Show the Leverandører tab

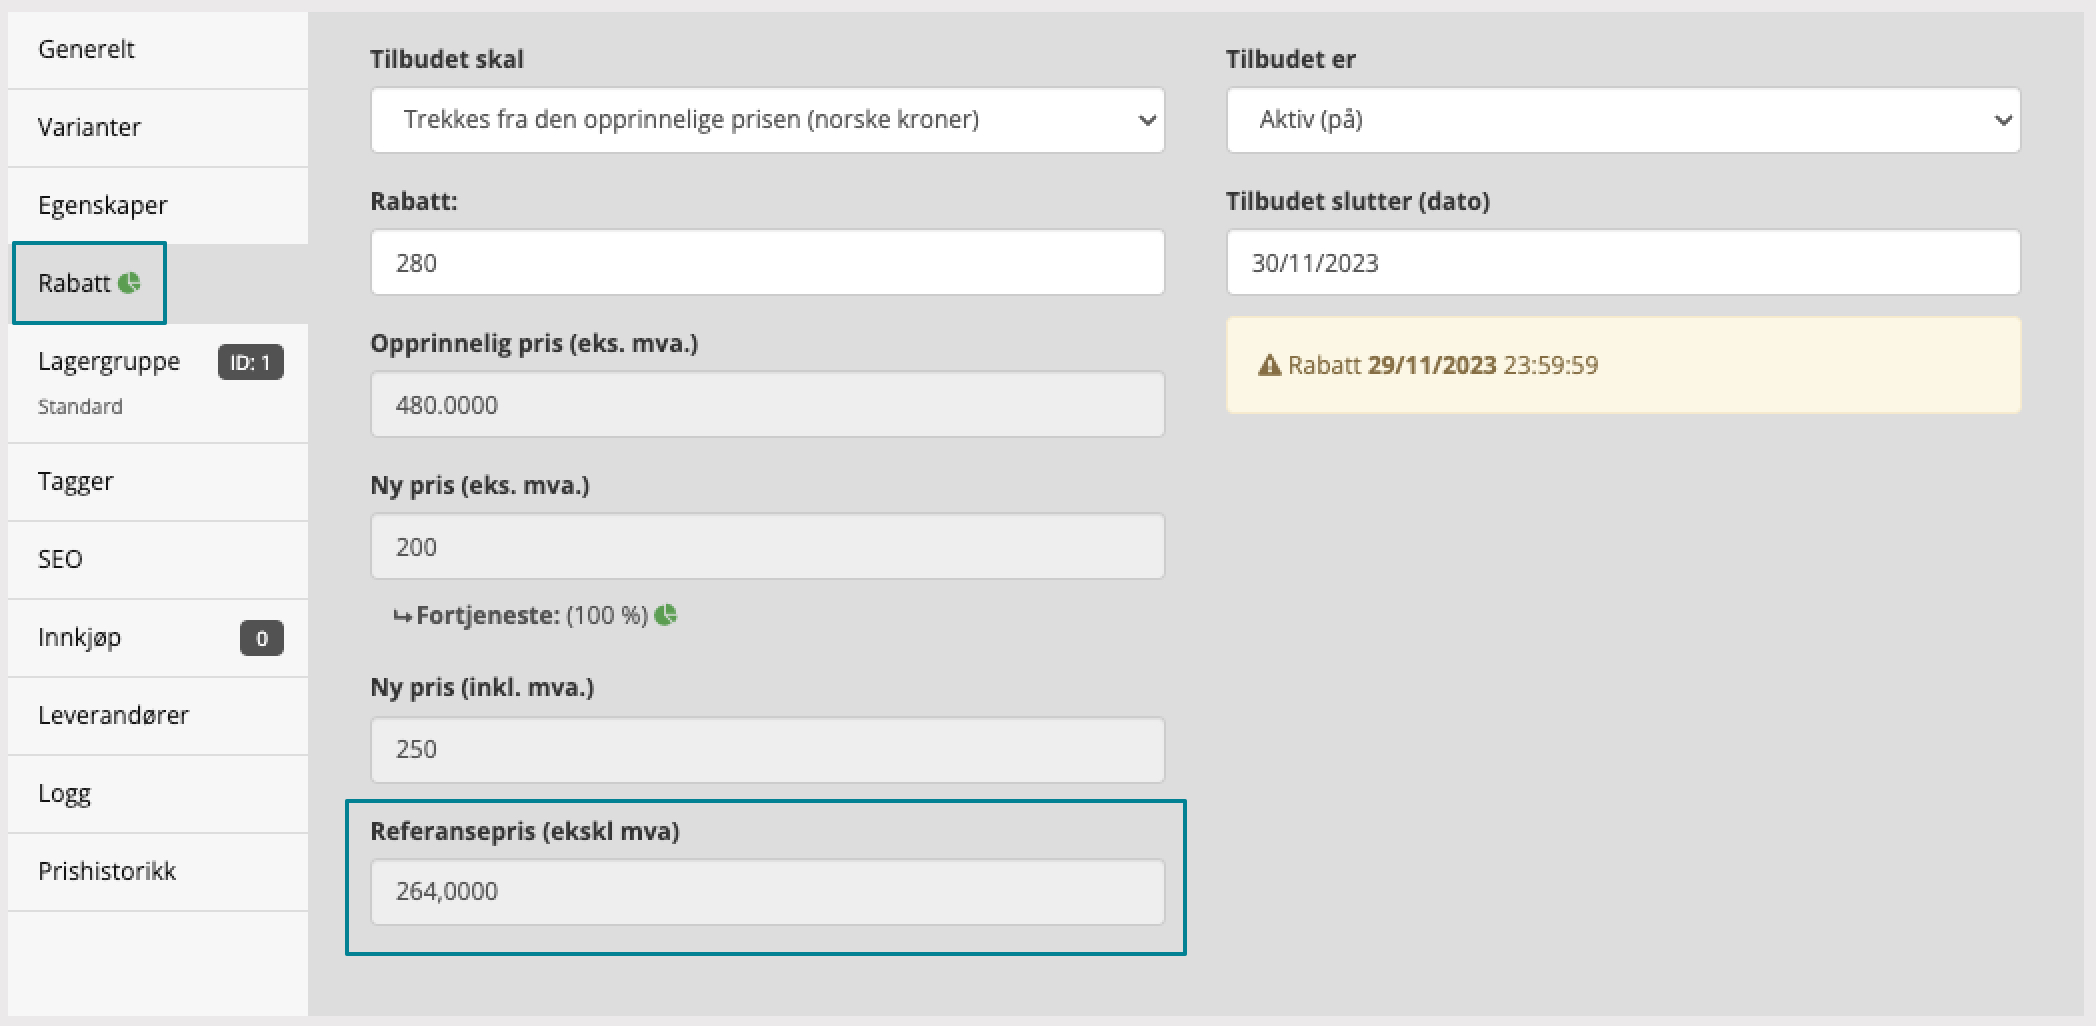113,715
